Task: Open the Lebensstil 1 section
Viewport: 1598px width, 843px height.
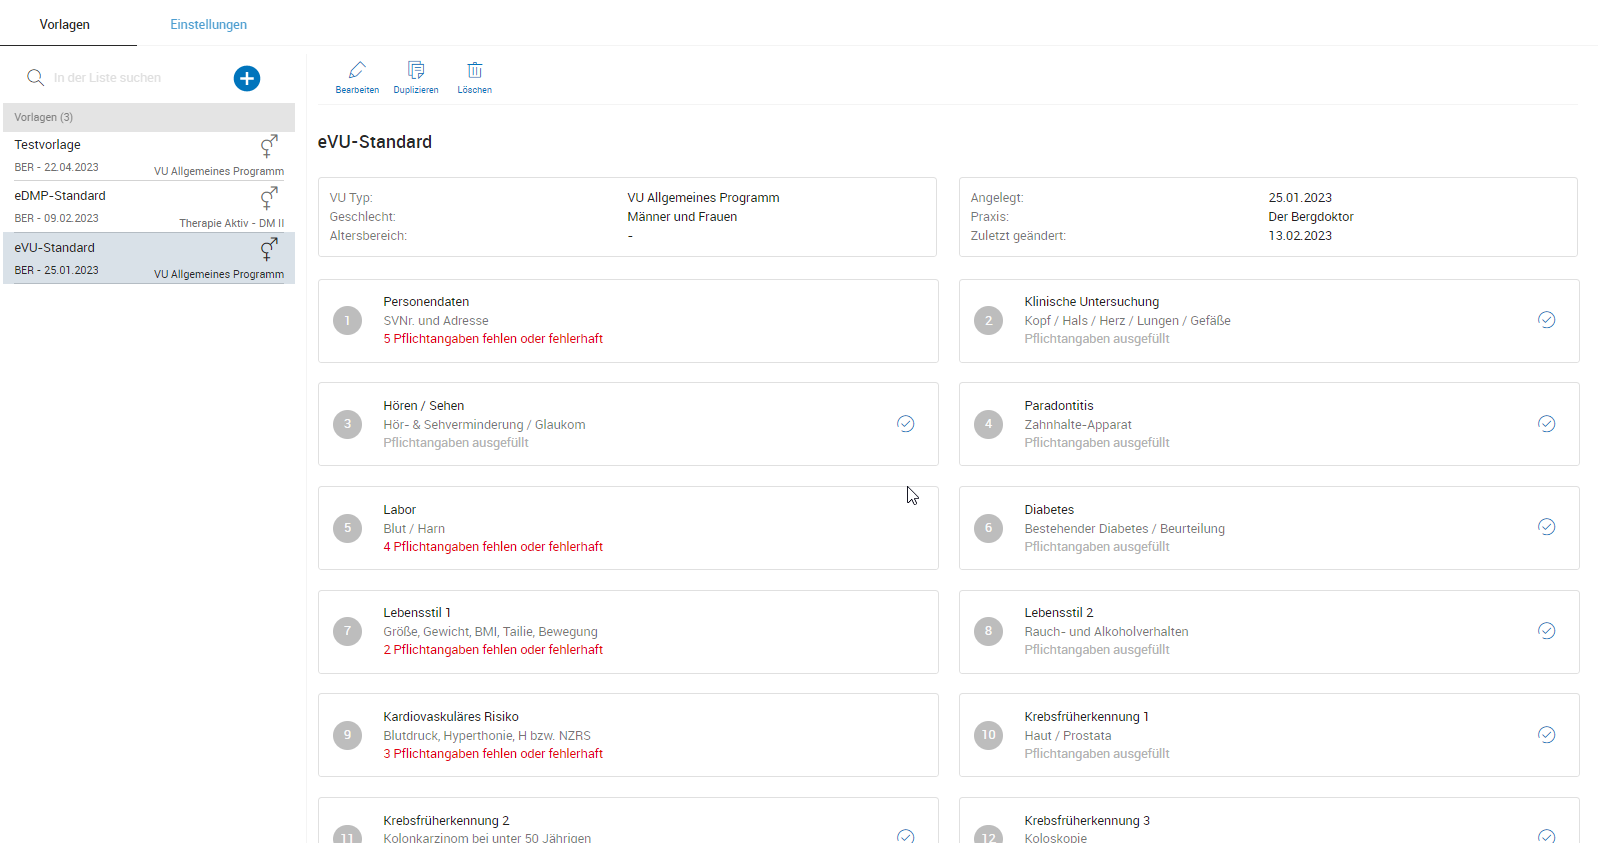Action: click(x=628, y=632)
